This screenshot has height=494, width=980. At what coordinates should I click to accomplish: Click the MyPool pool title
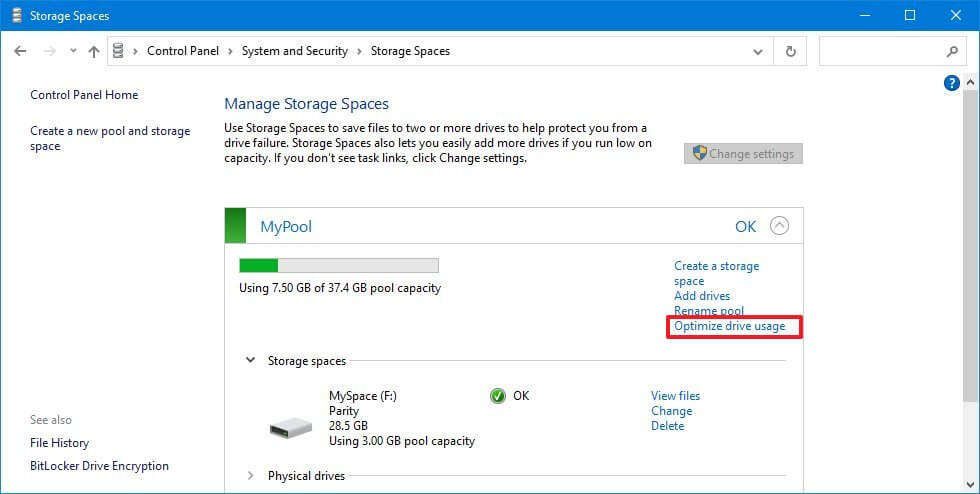point(286,226)
